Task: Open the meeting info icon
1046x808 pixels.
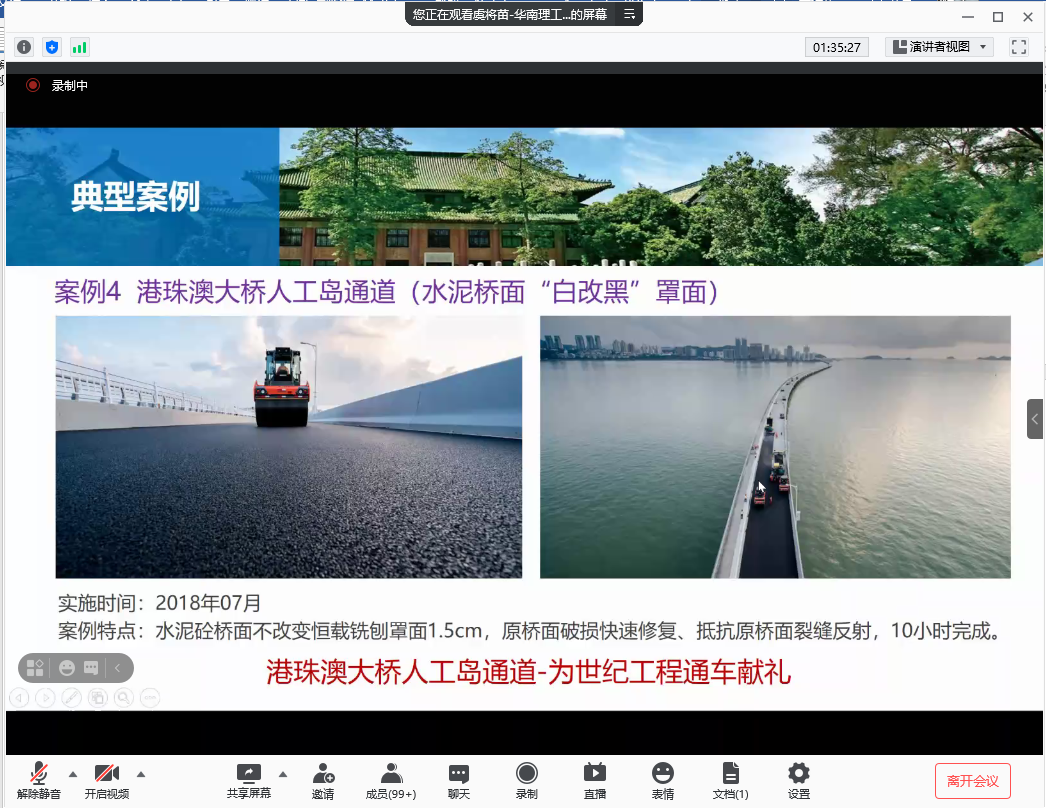Action: [24, 47]
